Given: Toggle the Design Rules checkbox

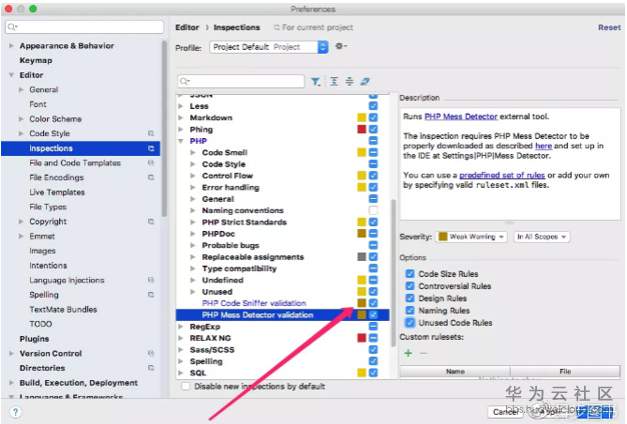Looking at the screenshot, I should tap(409, 298).
